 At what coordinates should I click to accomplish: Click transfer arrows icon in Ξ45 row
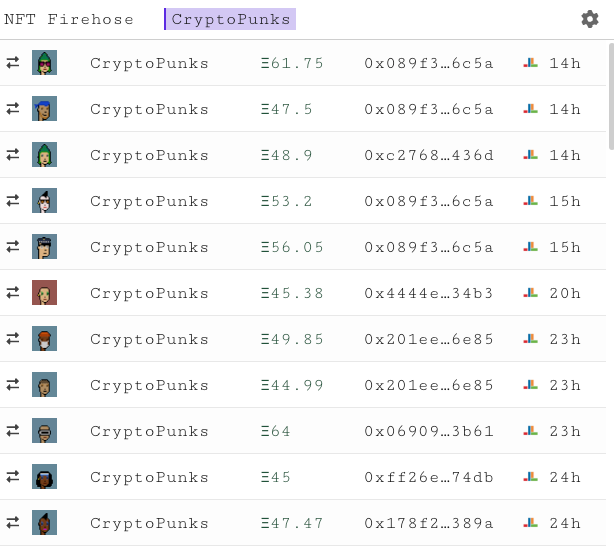click(13, 477)
